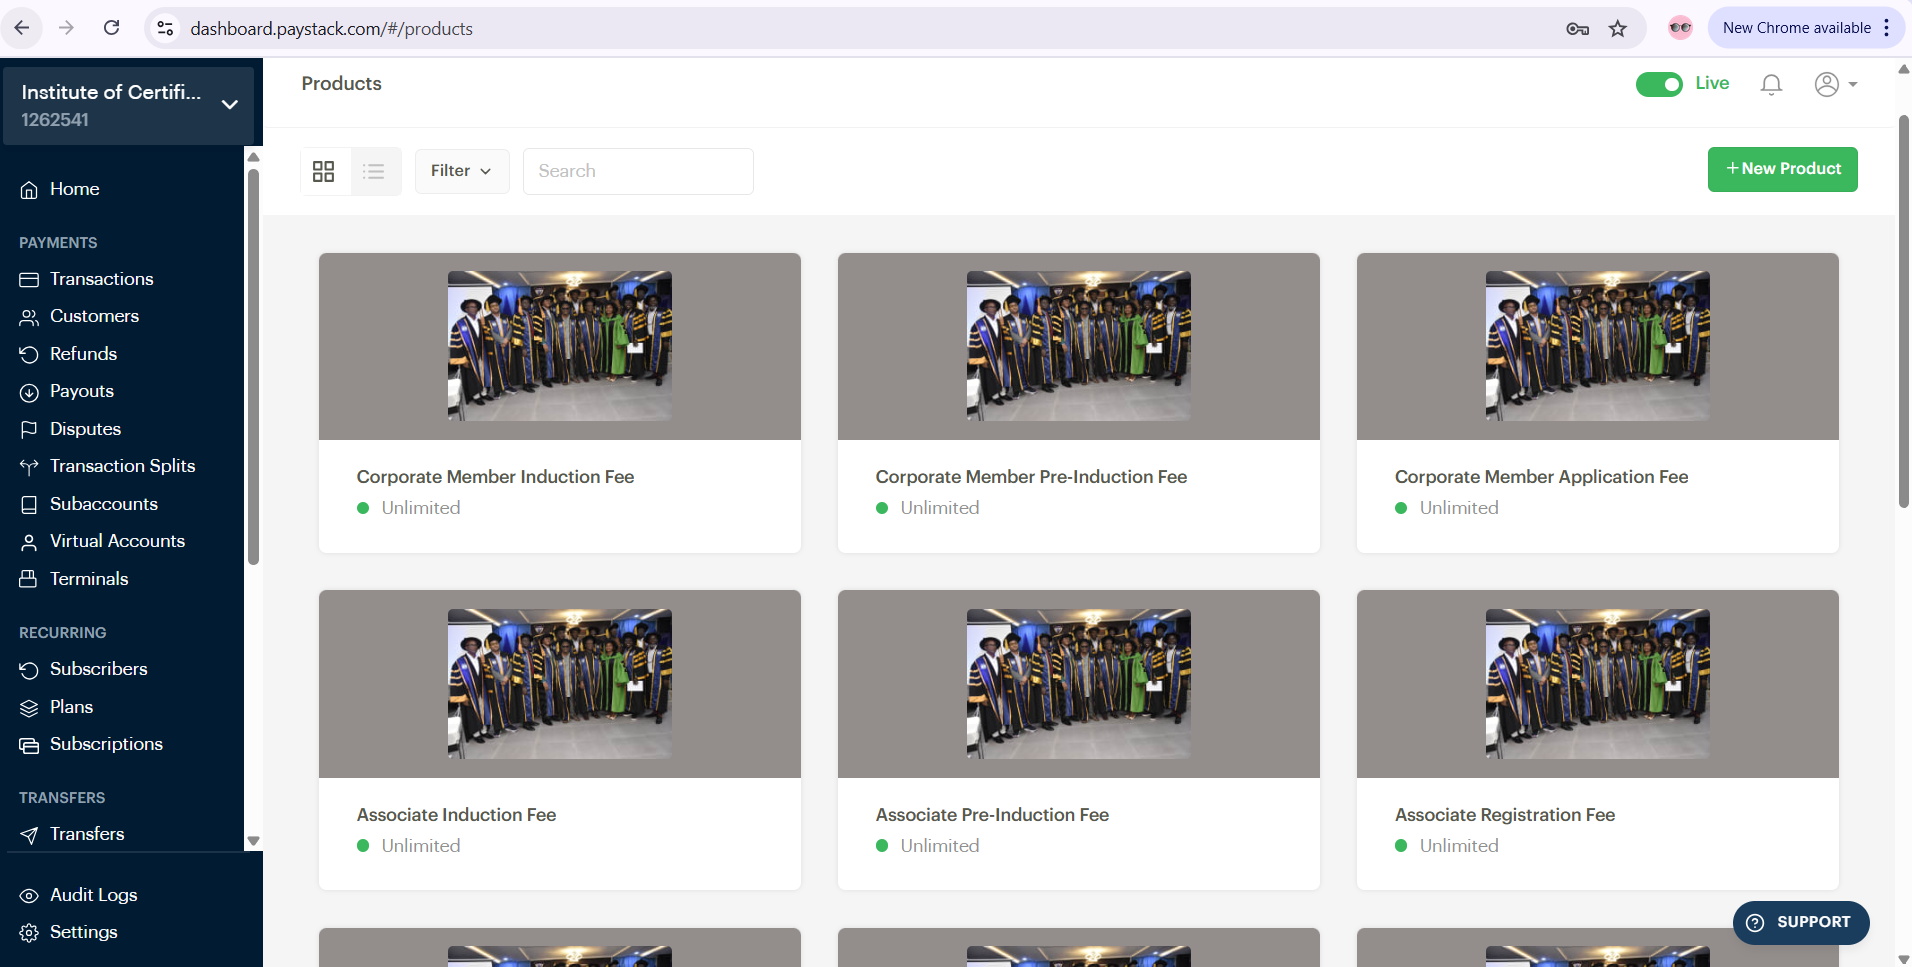Navigate to Payouts
1912x967 pixels.
(x=82, y=391)
